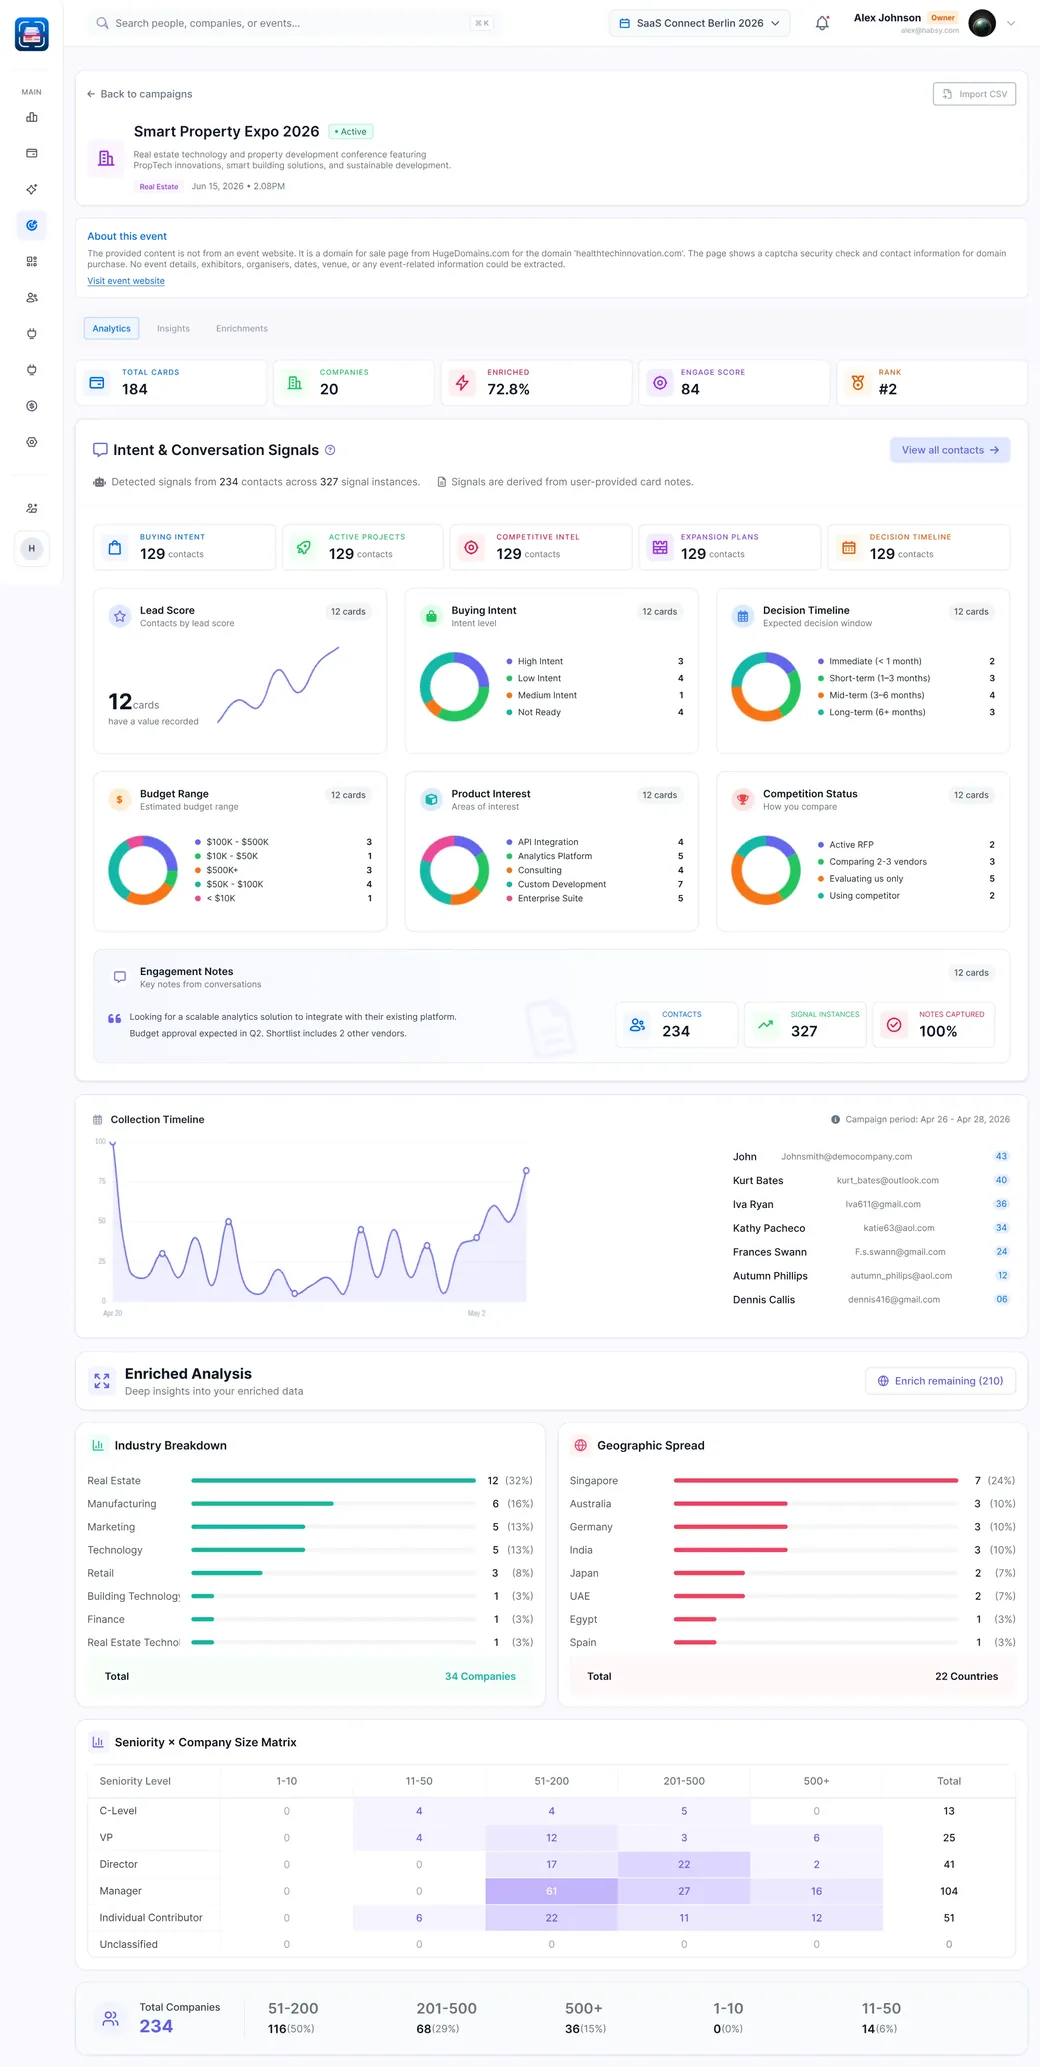Click the 22 Countries total label
This screenshot has height=2067, width=1040.
(x=966, y=1676)
